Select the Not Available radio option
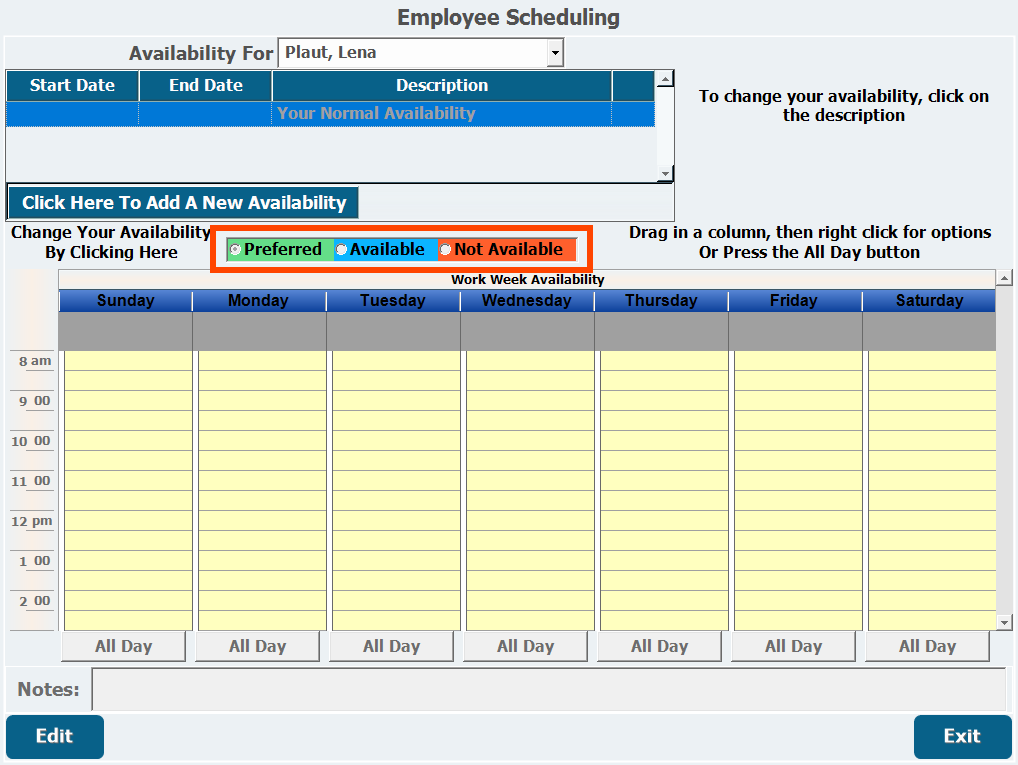The height and width of the screenshot is (765, 1018). coord(446,250)
